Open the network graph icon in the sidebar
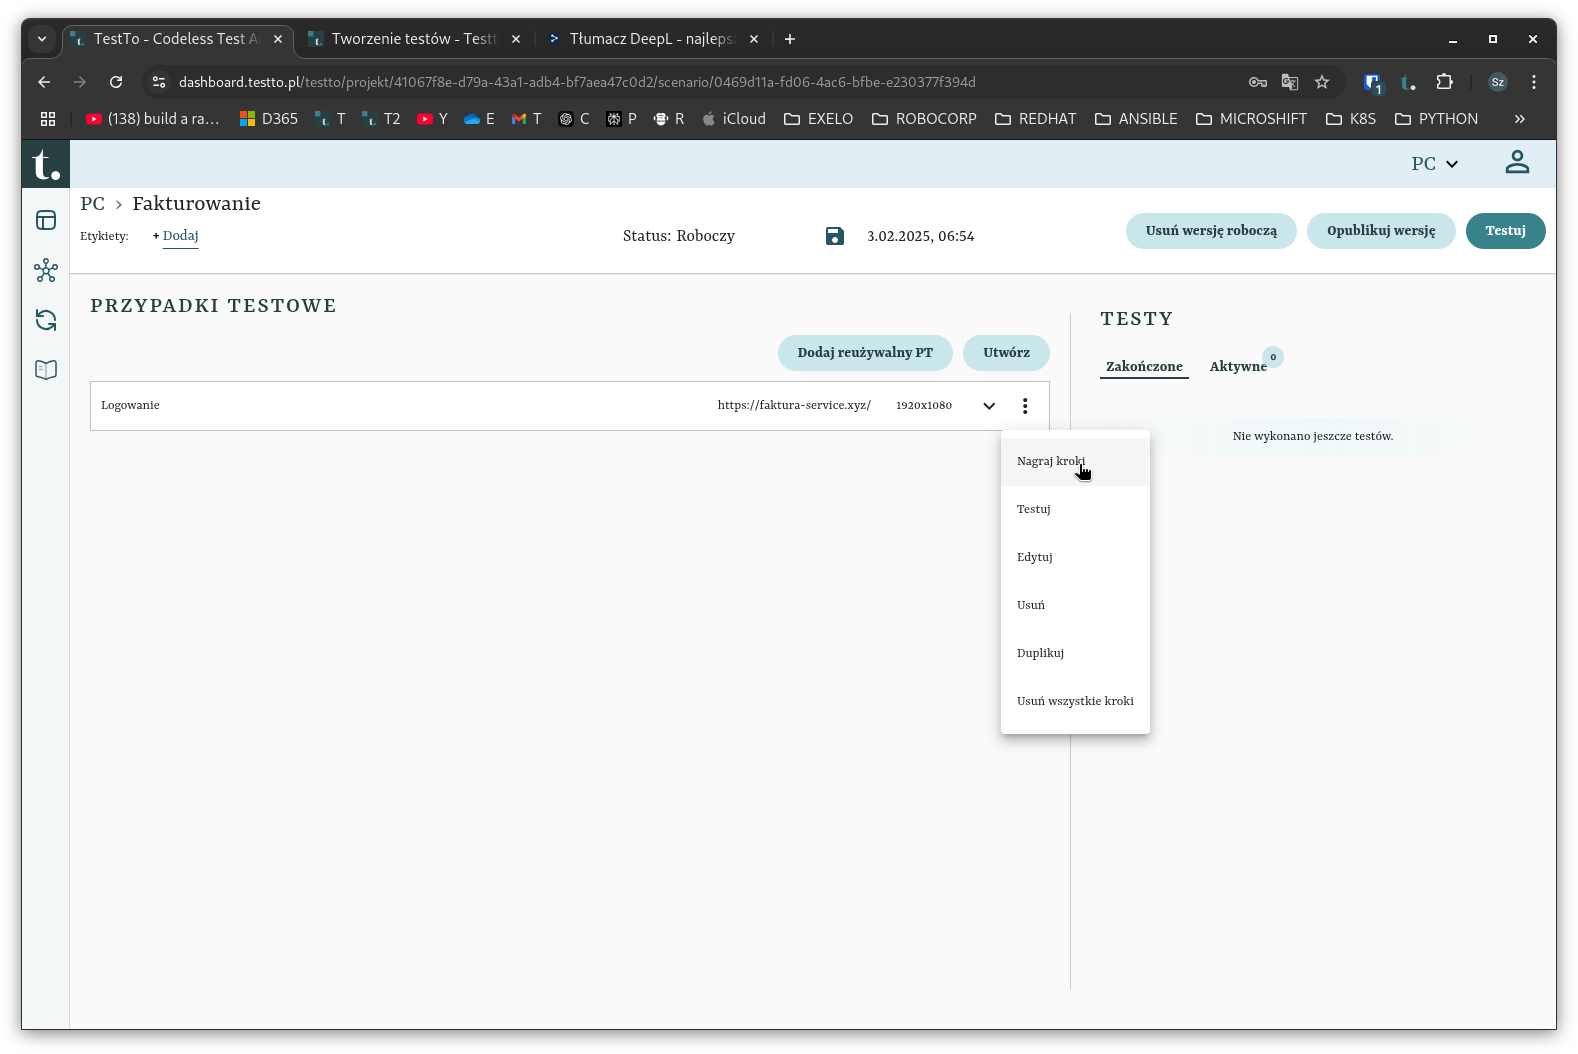1578x1054 pixels. pyautogui.click(x=46, y=270)
